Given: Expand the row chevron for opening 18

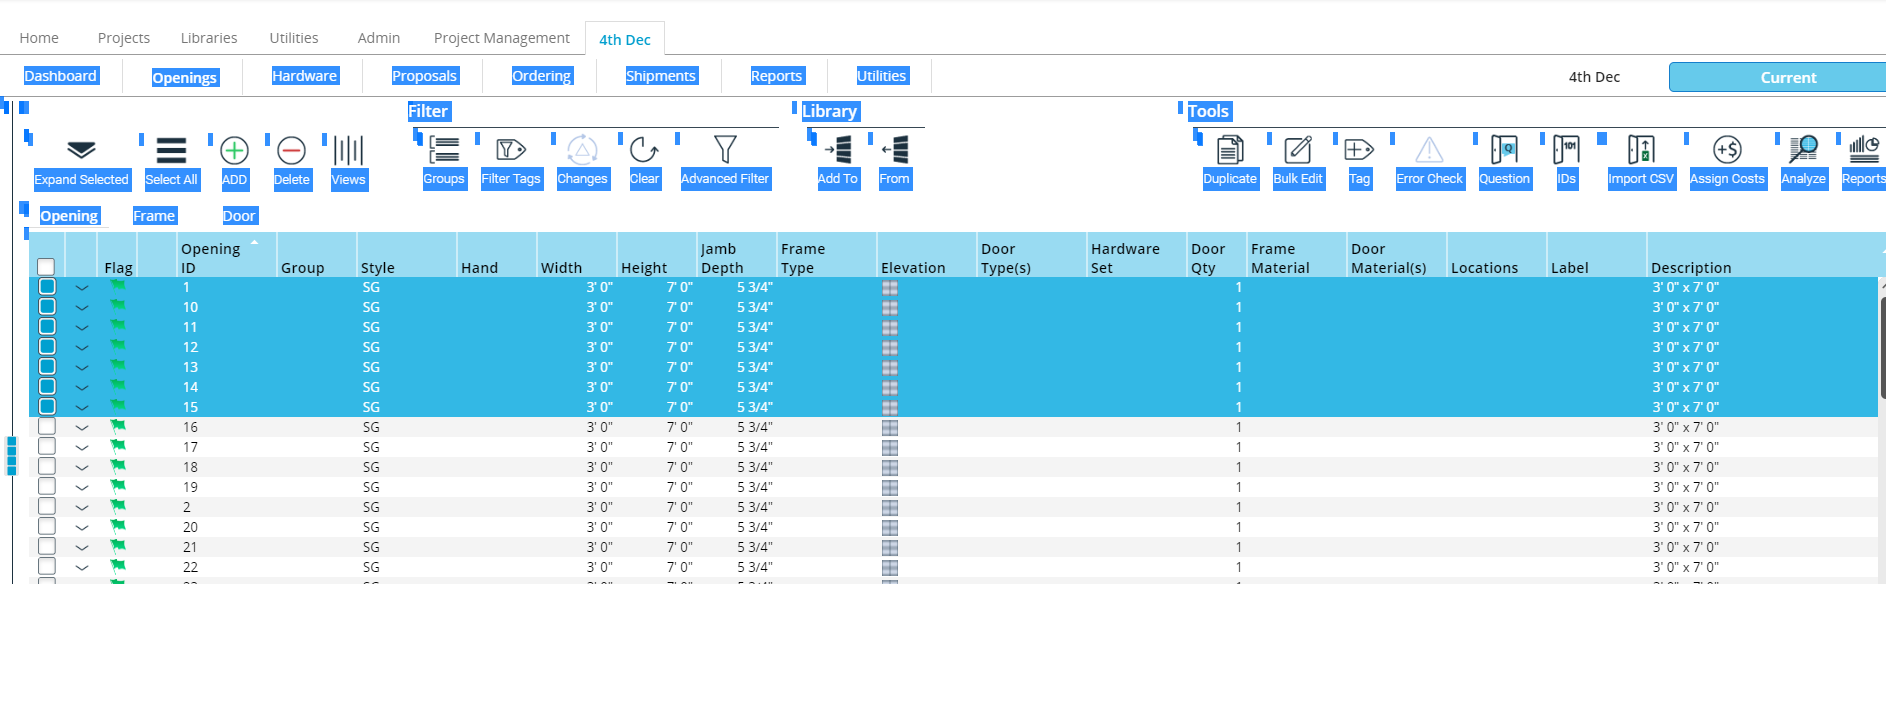Looking at the screenshot, I should 82,468.
